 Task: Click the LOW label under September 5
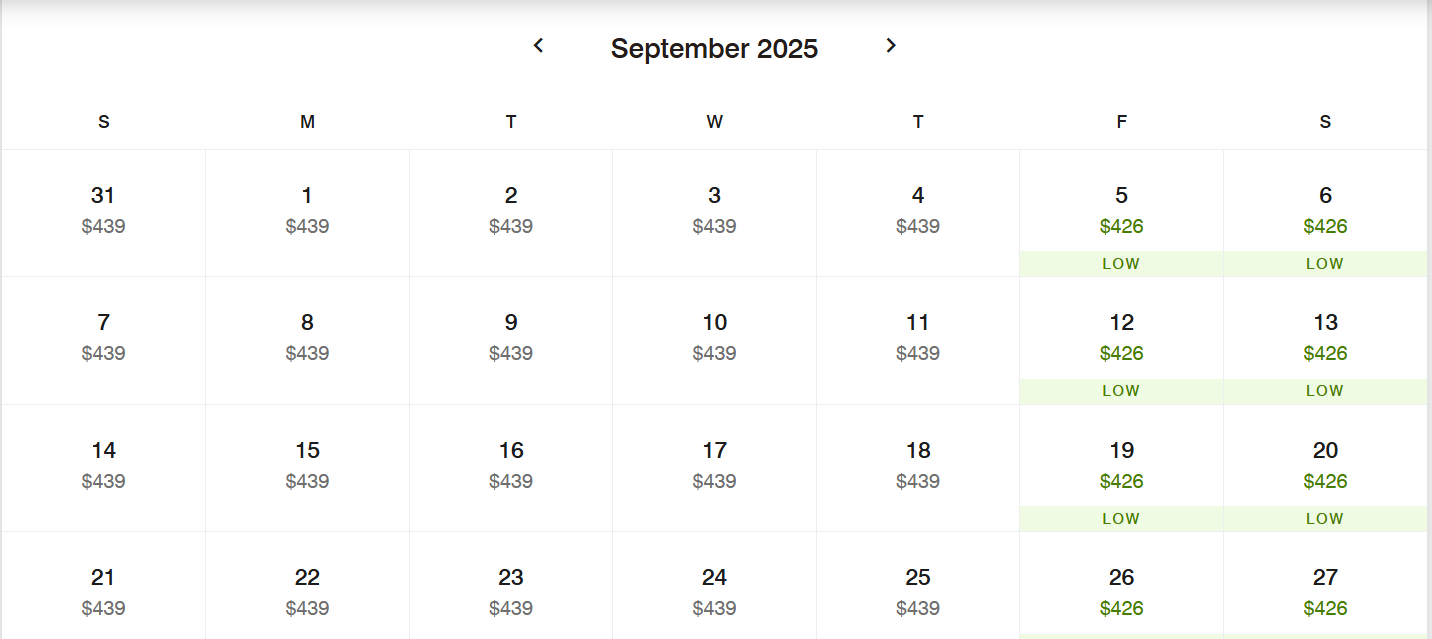point(1121,264)
